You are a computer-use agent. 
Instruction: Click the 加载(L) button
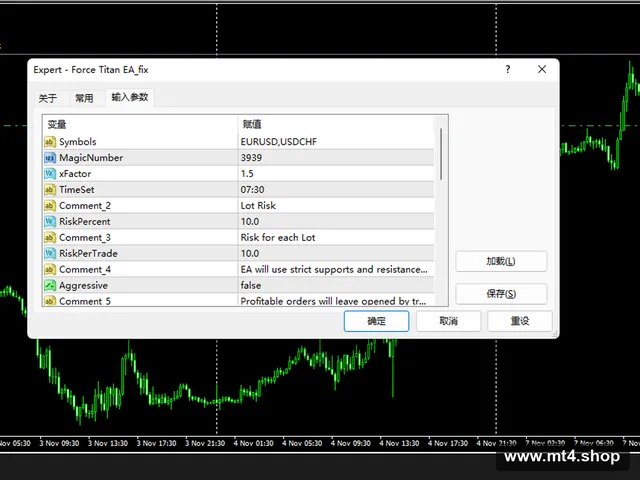(x=501, y=261)
